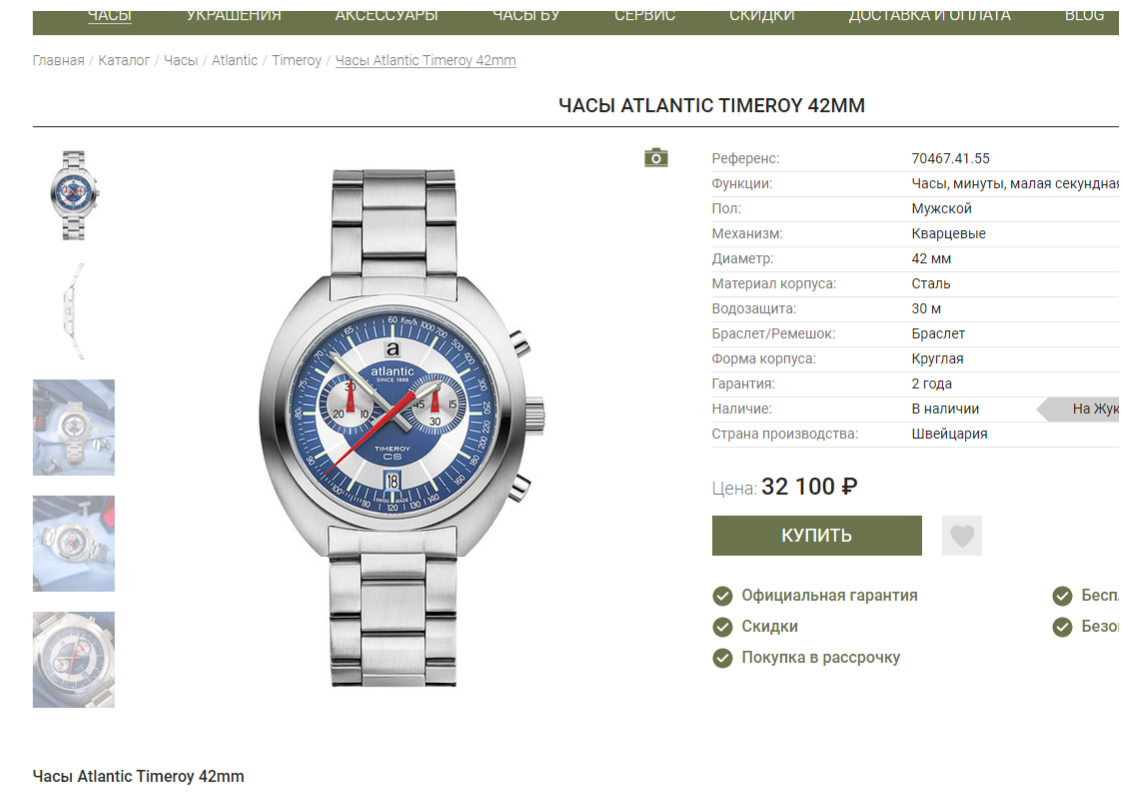1122x793 pixels.
Task: Open the close-up dial thumbnail
Action: (x=74, y=660)
